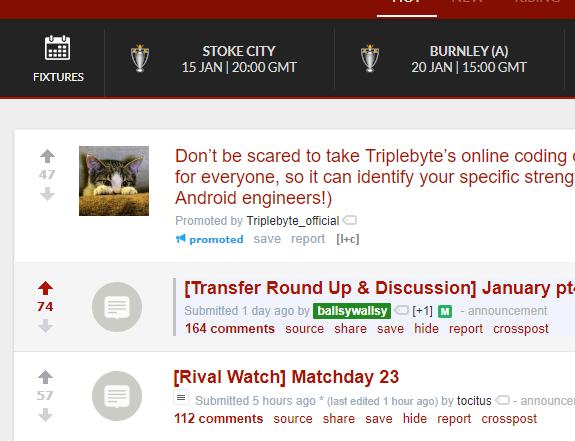Toggle the [l+c] option on promoted post
This screenshot has height=441, width=575.
click(x=348, y=239)
